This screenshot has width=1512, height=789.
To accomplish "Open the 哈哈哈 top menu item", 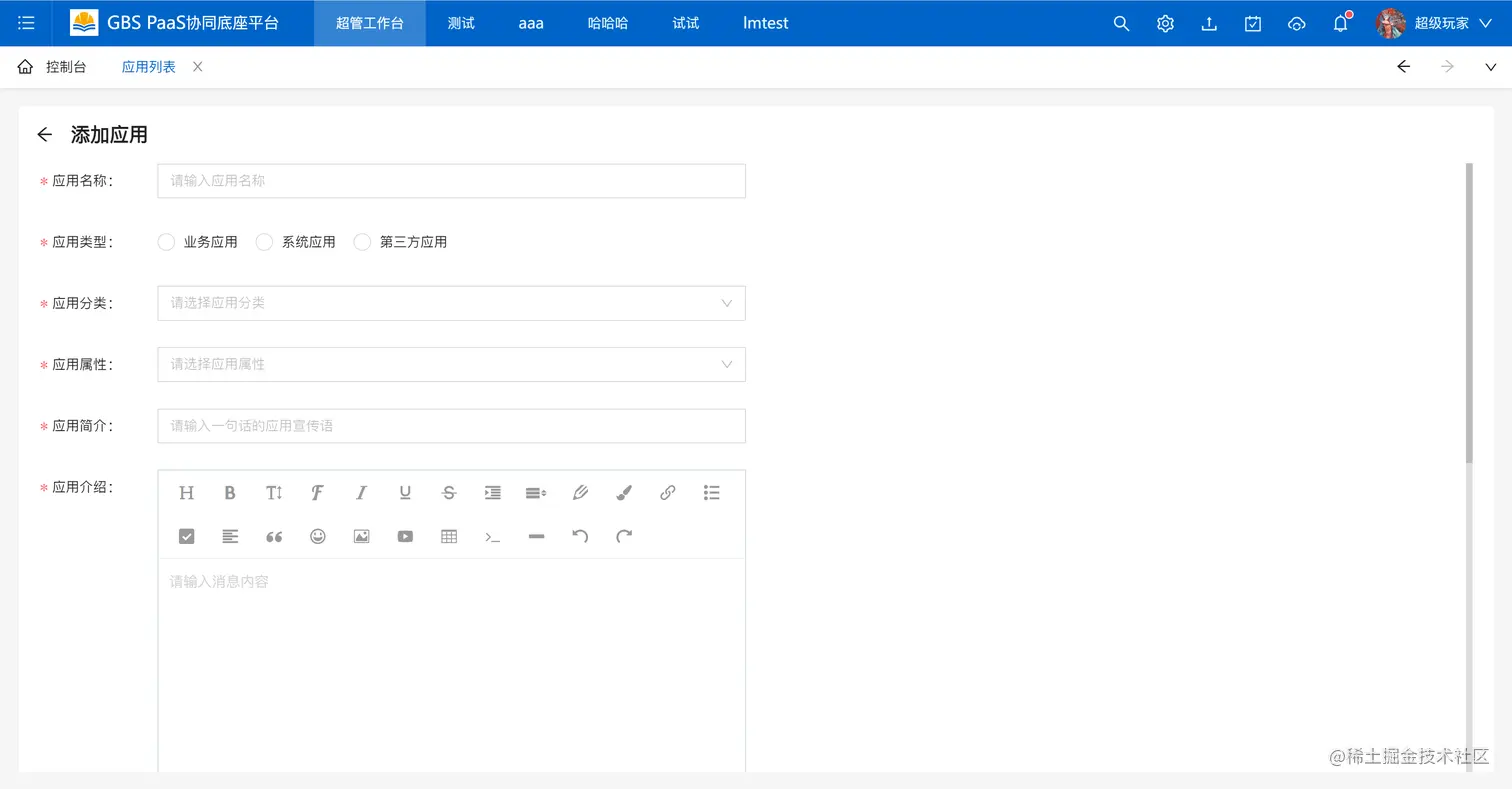I will point(608,23).
